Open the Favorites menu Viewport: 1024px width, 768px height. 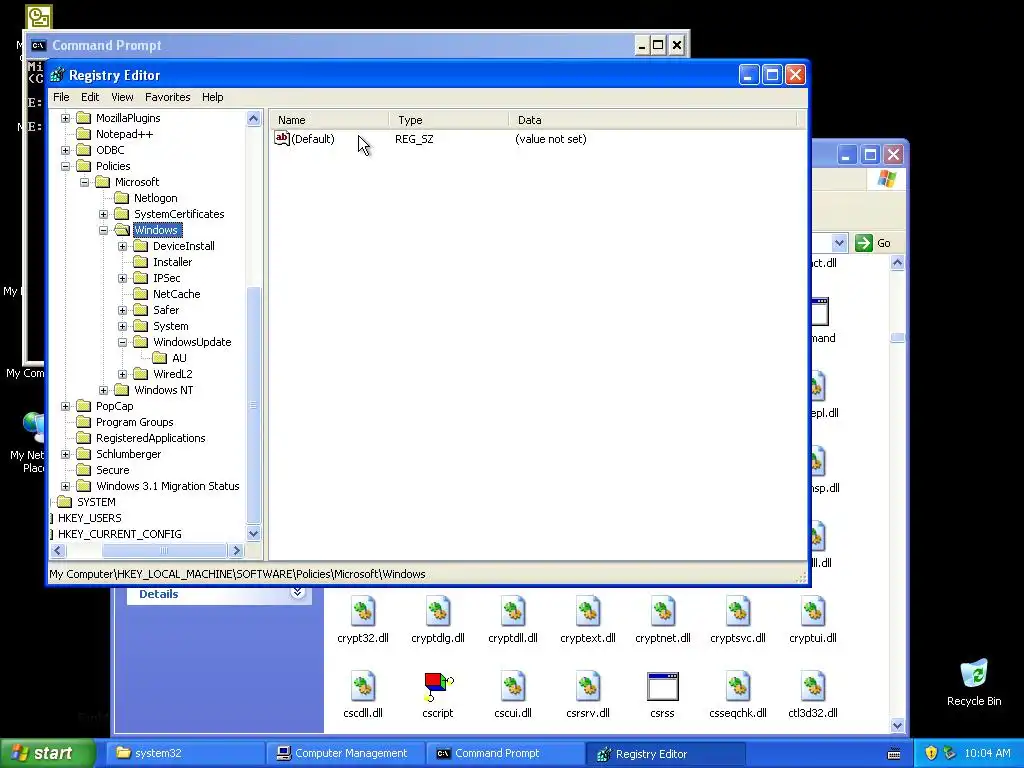[168, 97]
